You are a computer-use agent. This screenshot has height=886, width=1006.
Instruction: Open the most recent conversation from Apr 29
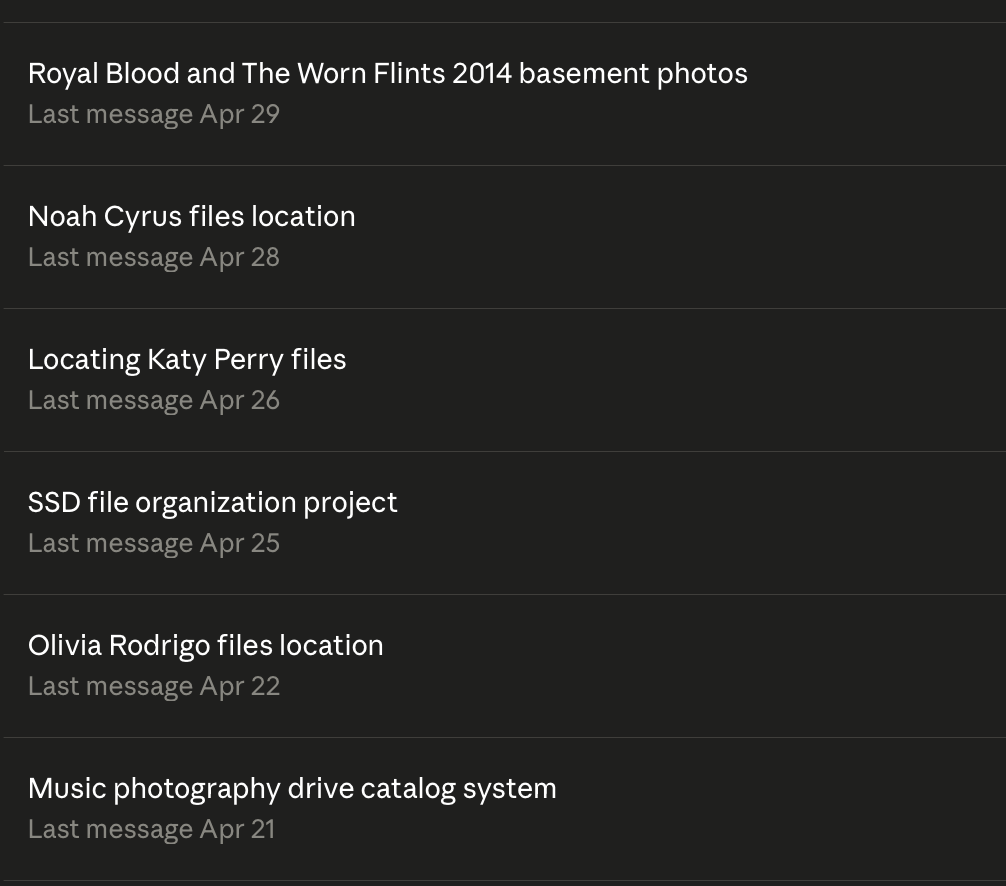point(504,94)
